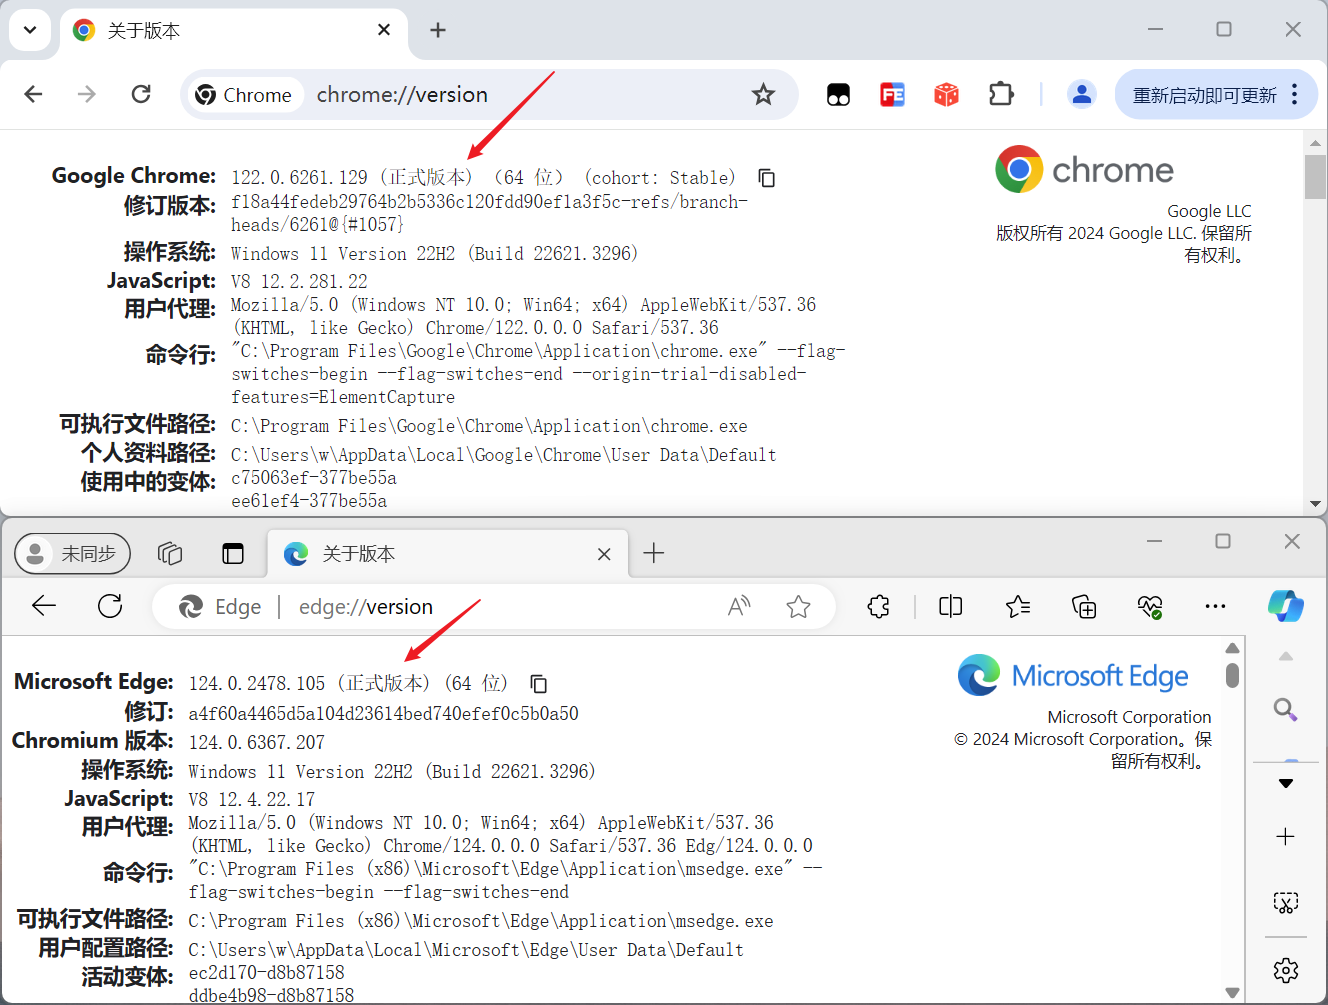Viewport: 1328px width, 1005px height.
Task: Select the Chrome tab 关于版本
Action: tap(234, 31)
